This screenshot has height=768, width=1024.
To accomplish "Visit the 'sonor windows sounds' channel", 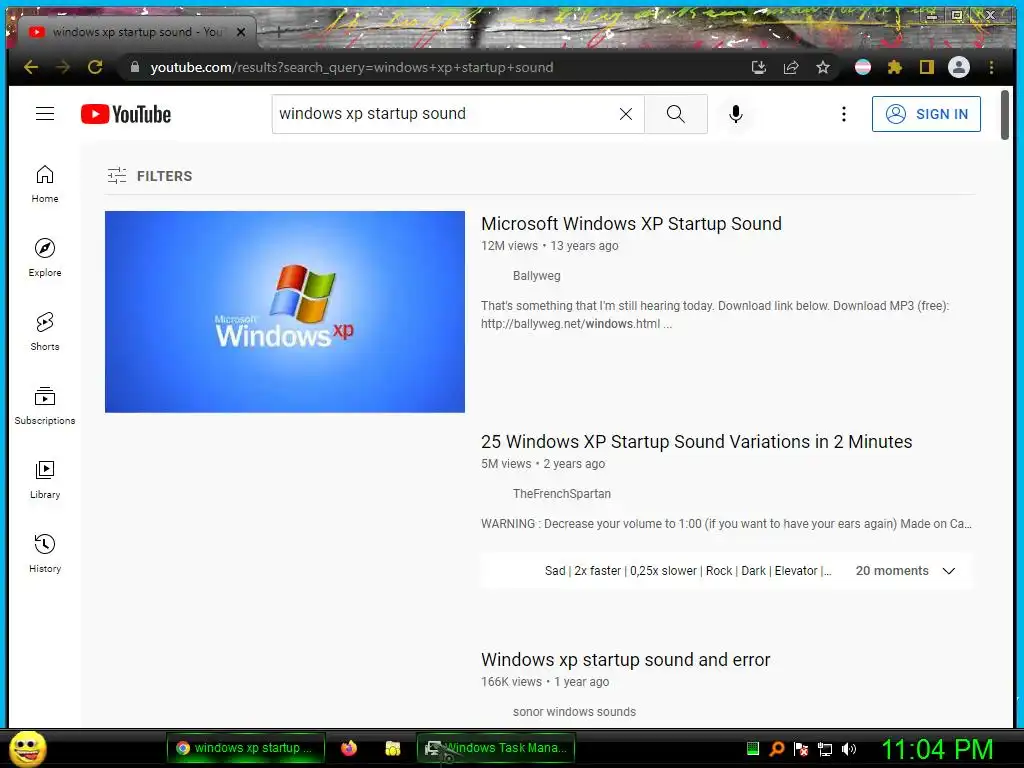I will point(574,712).
